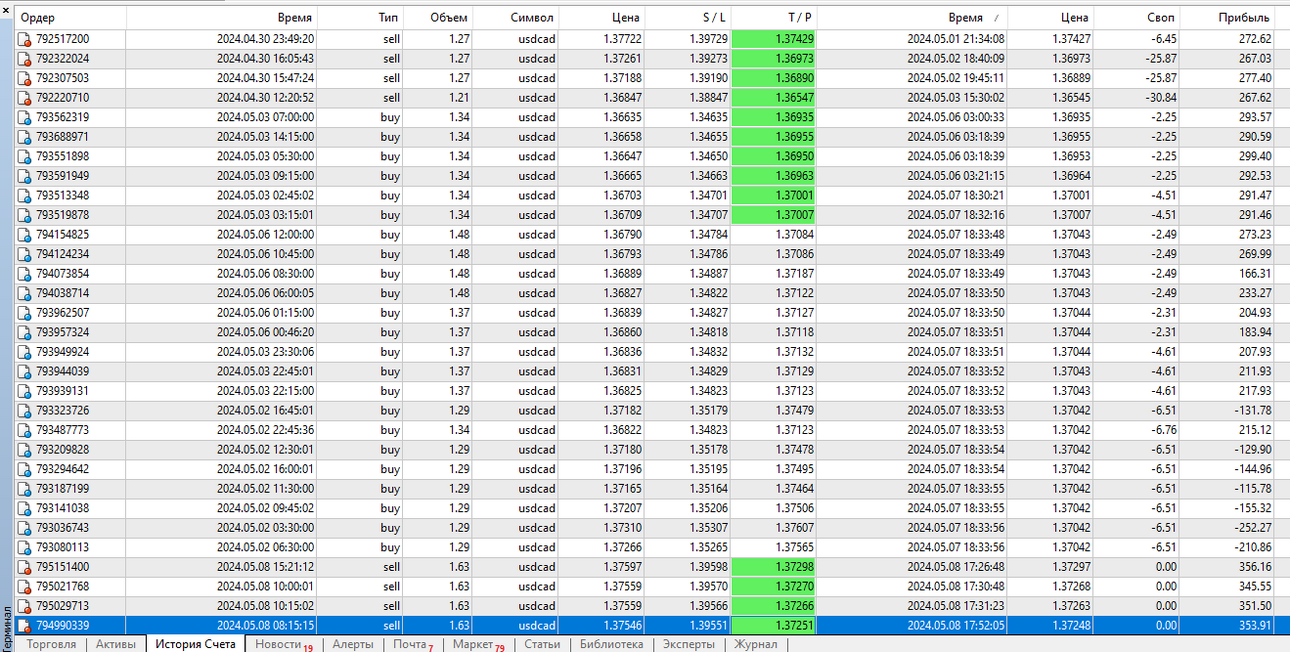Click the Символ column header
This screenshot has width=1290, height=652.
(516, 18)
